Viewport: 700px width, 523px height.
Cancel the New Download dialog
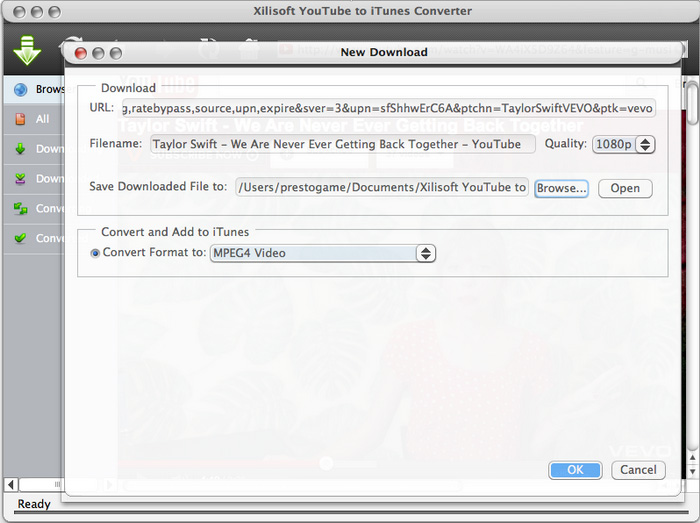coord(638,470)
